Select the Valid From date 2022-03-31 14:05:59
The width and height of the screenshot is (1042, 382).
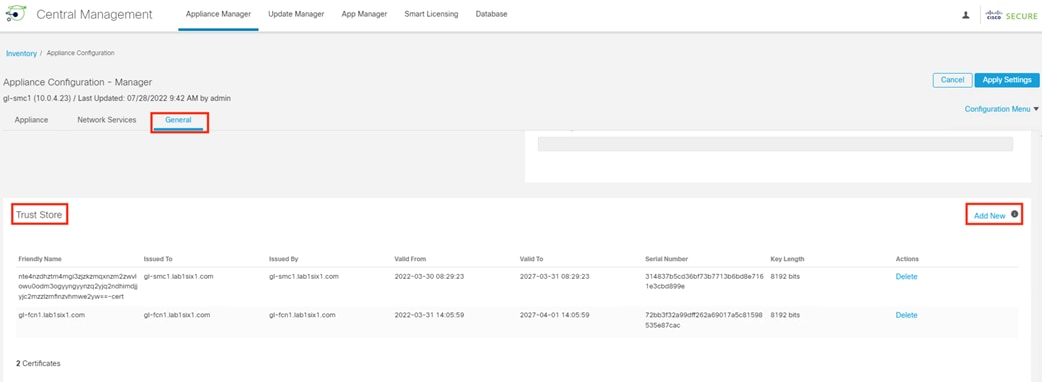click(x=429, y=315)
